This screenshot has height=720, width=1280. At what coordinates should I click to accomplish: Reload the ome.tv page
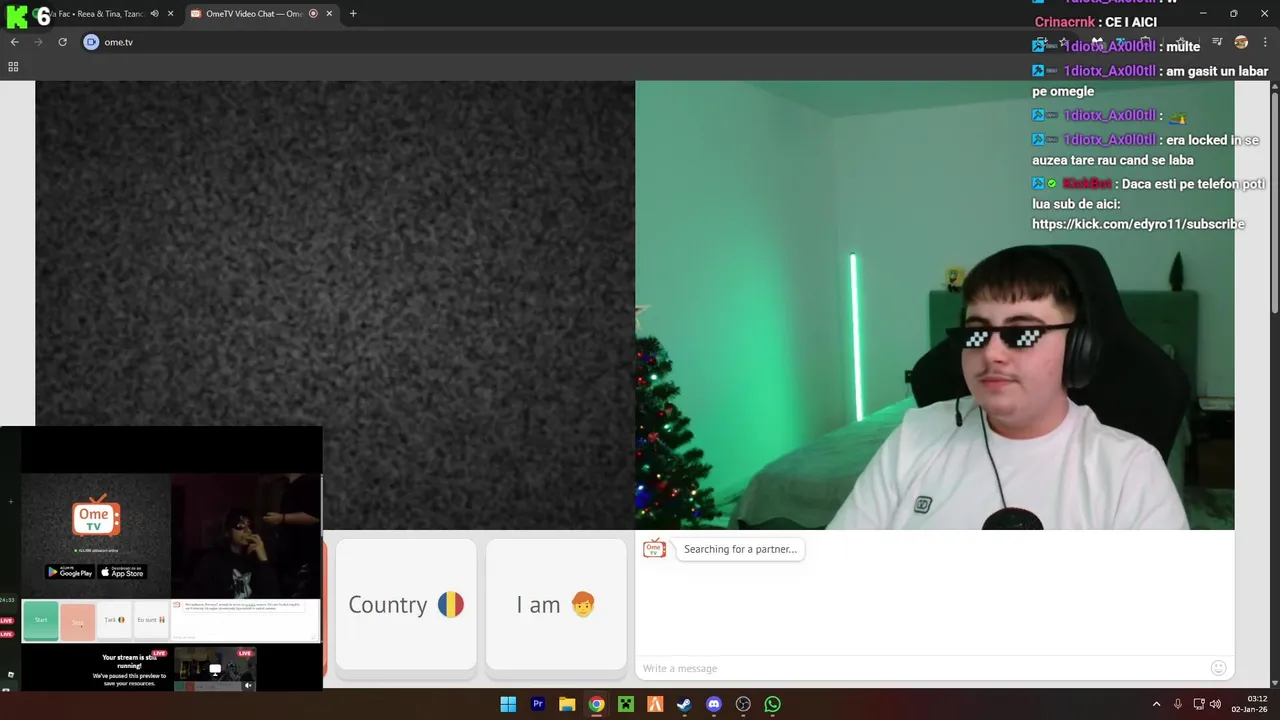(62, 42)
